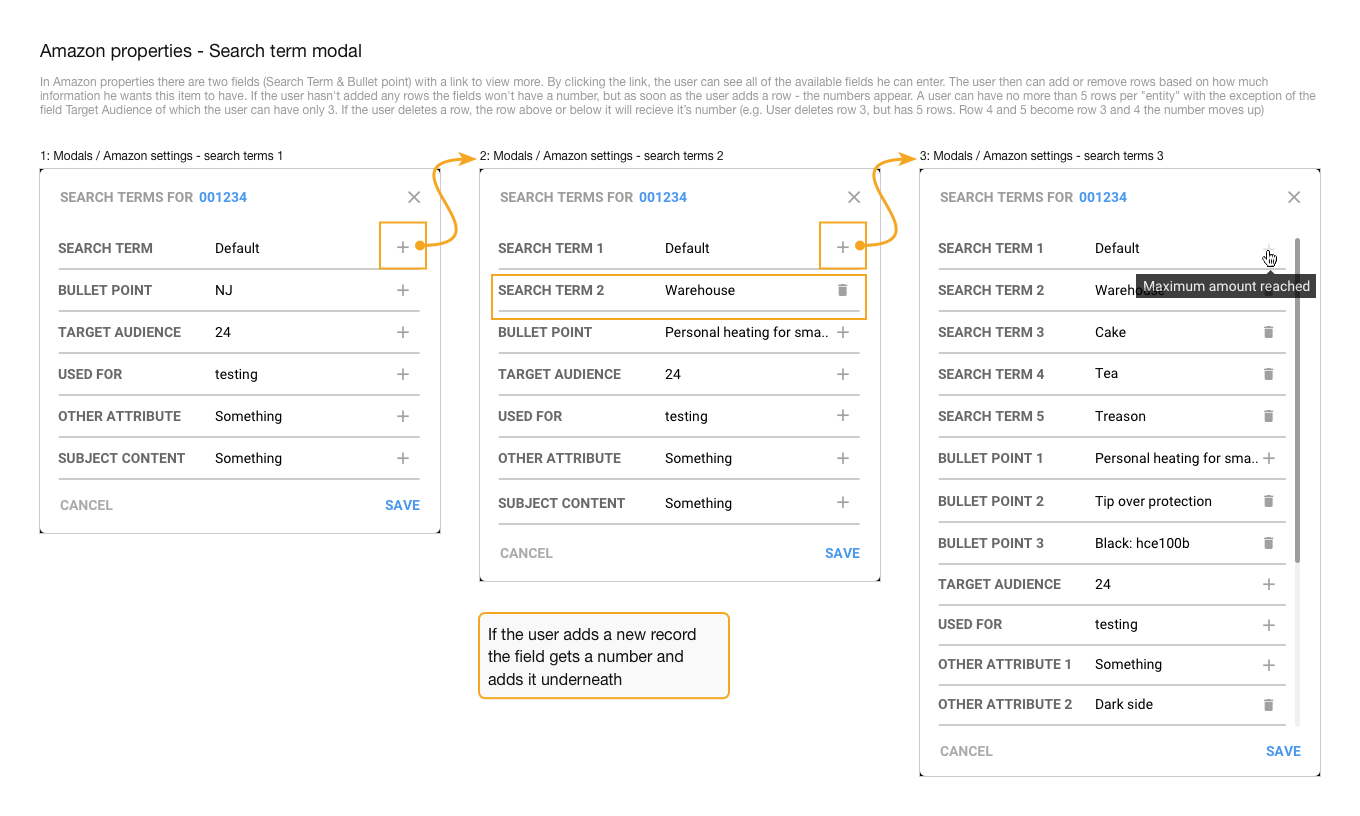Delete the Search Term 3 Cake row

(1269, 332)
